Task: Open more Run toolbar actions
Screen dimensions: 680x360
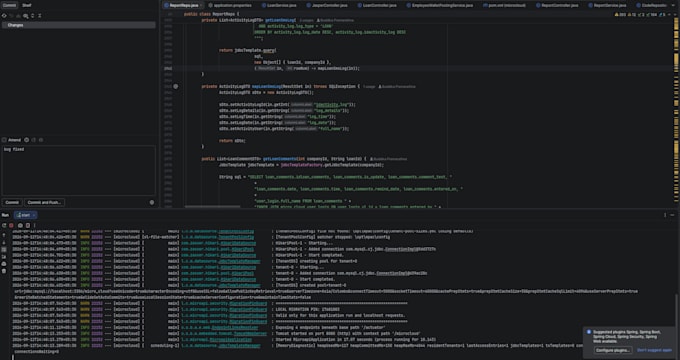Action: (35, 226)
